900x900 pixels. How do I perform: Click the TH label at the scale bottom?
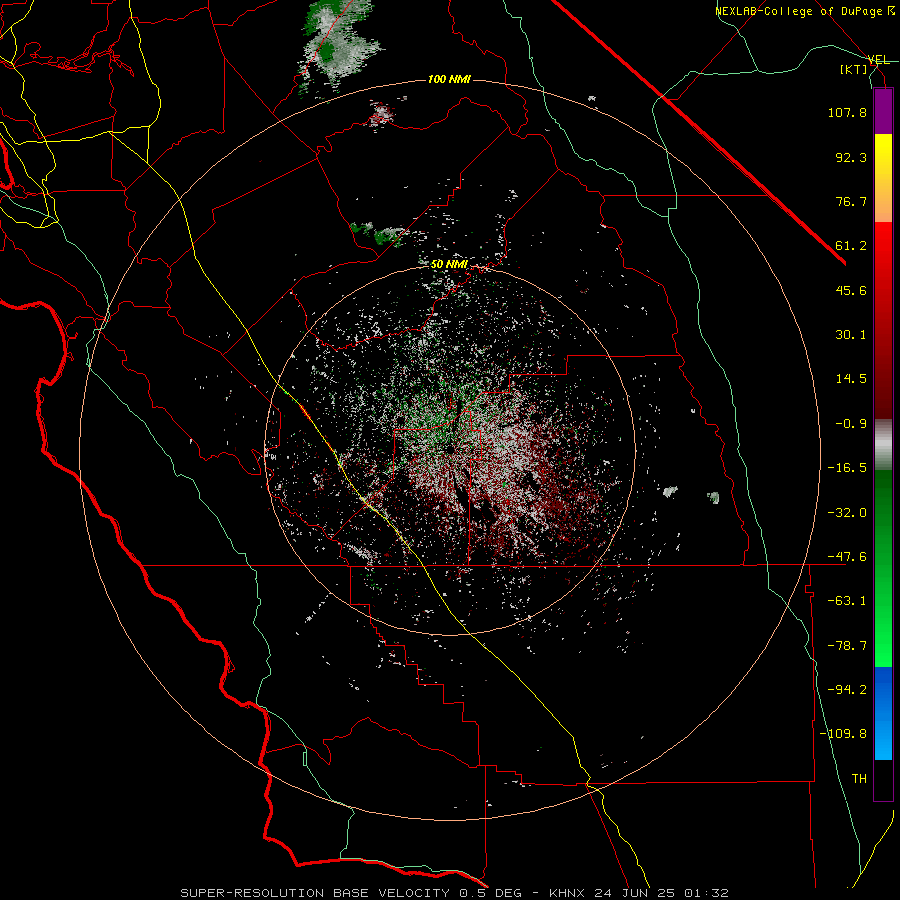[859, 779]
